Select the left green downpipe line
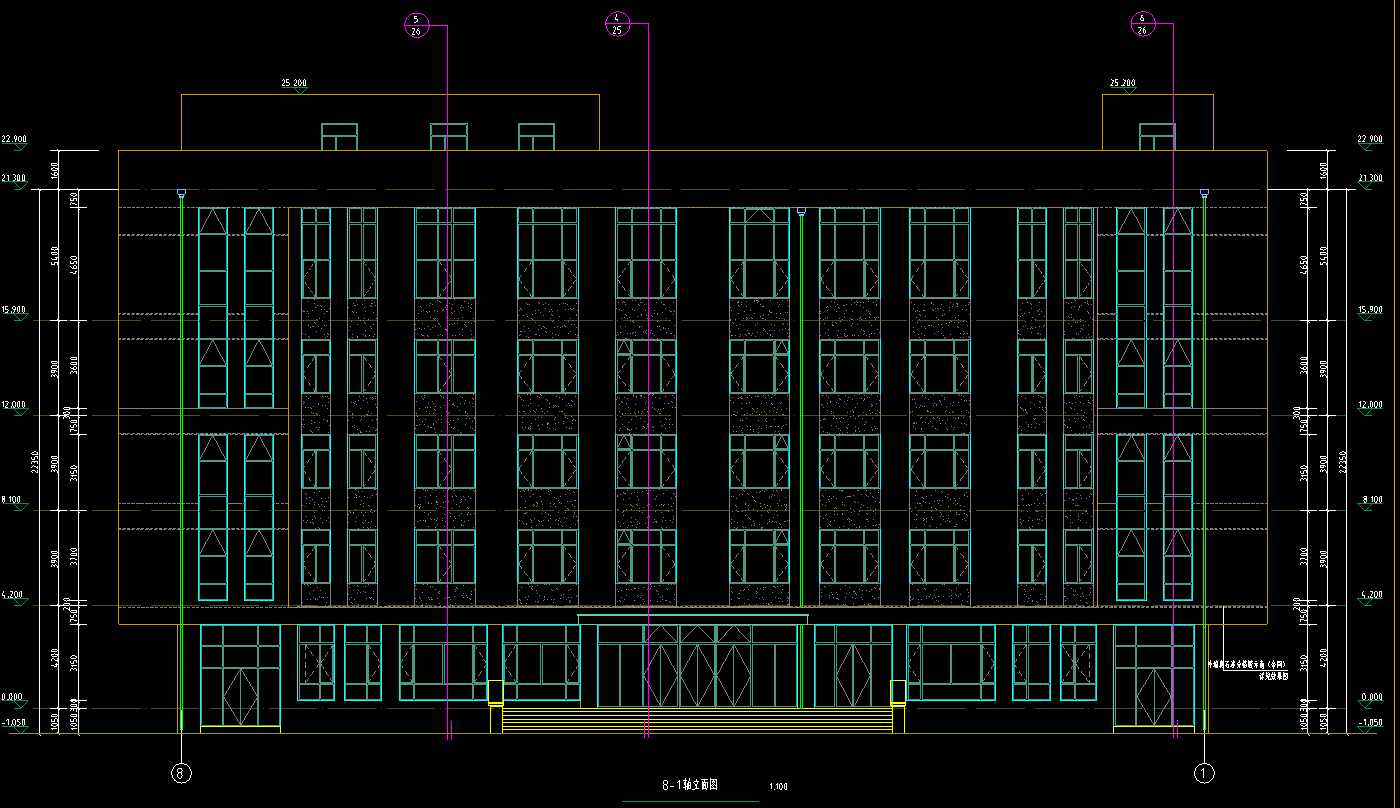Image resolution: width=1400 pixels, height=808 pixels. [181, 460]
